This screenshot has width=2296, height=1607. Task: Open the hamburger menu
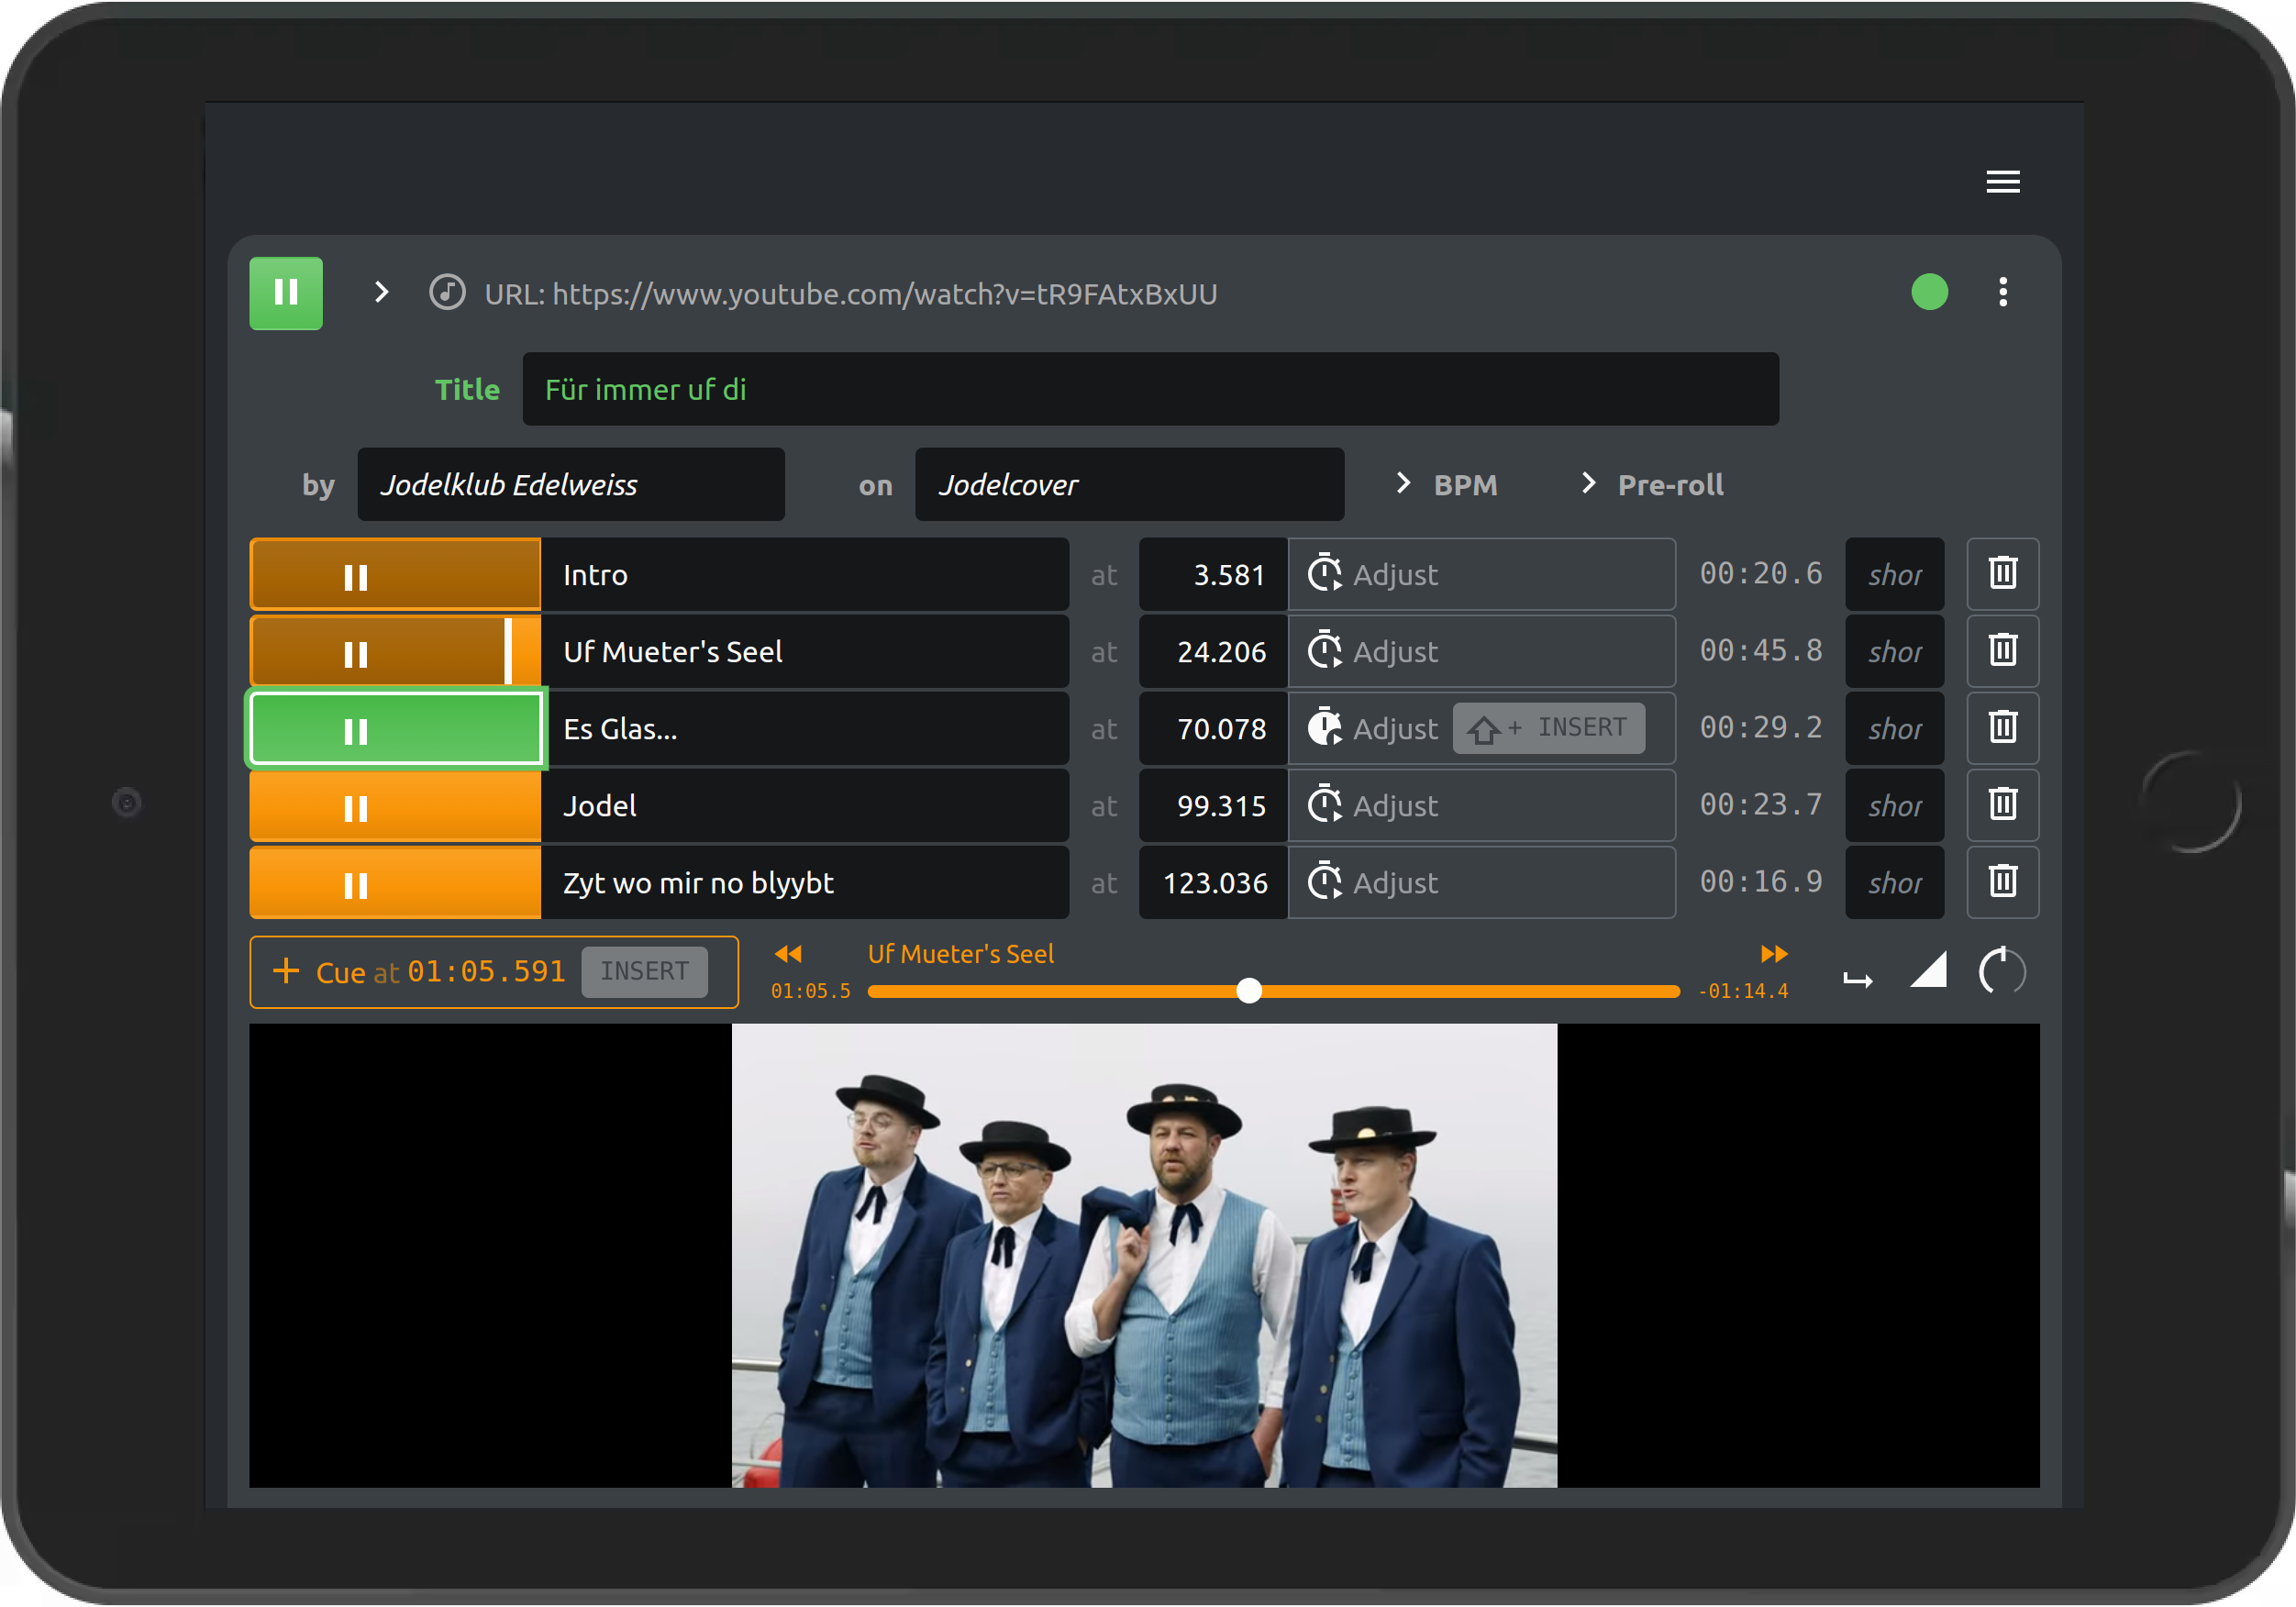2002,182
